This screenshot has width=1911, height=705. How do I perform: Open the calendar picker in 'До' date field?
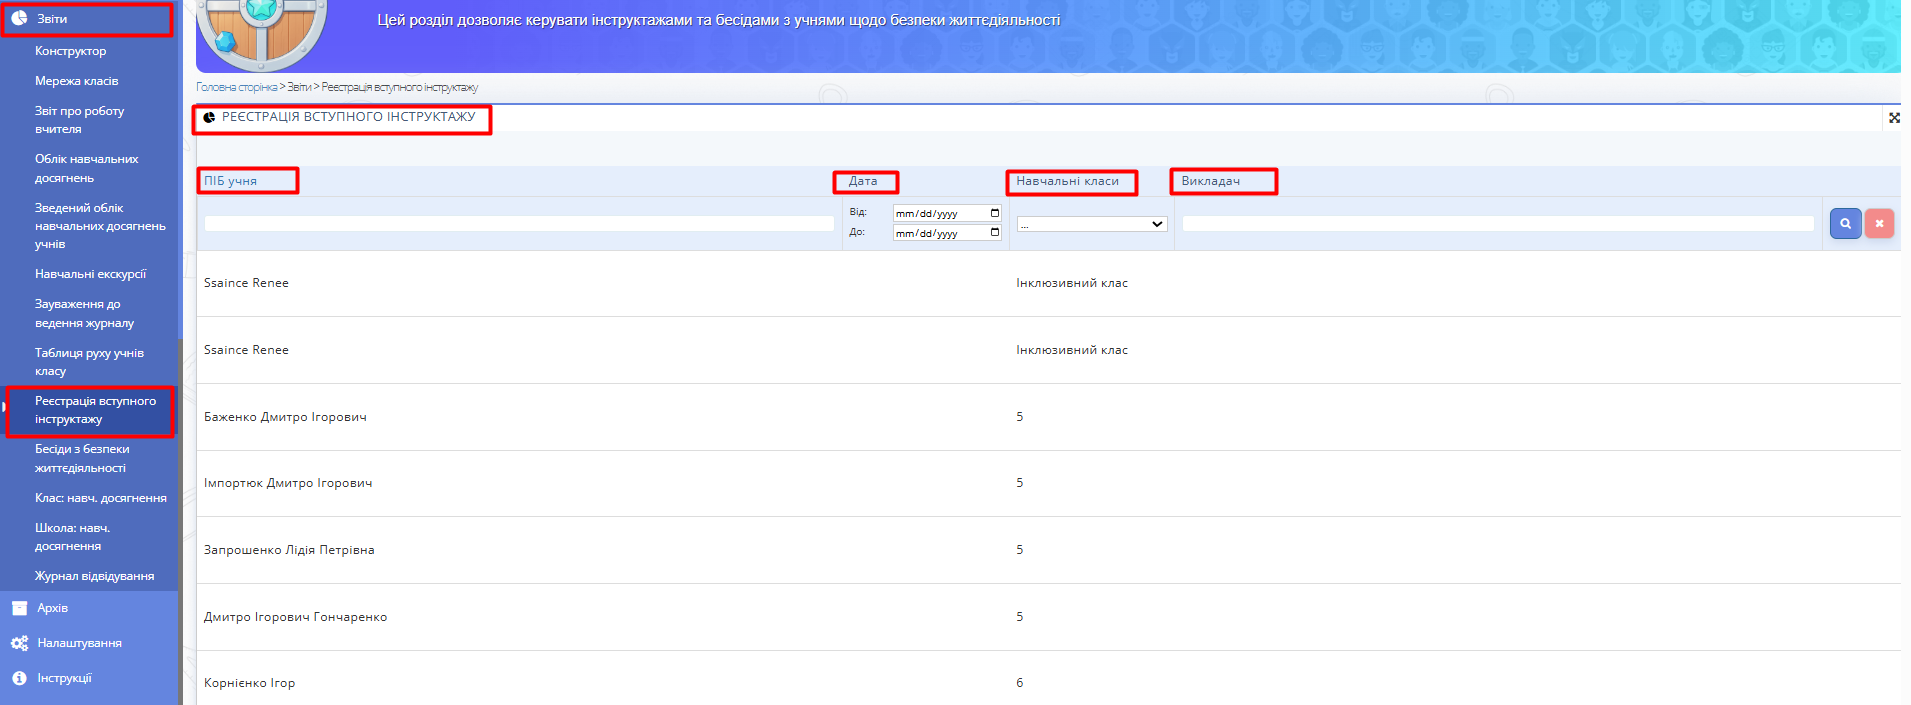(x=994, y=233)
